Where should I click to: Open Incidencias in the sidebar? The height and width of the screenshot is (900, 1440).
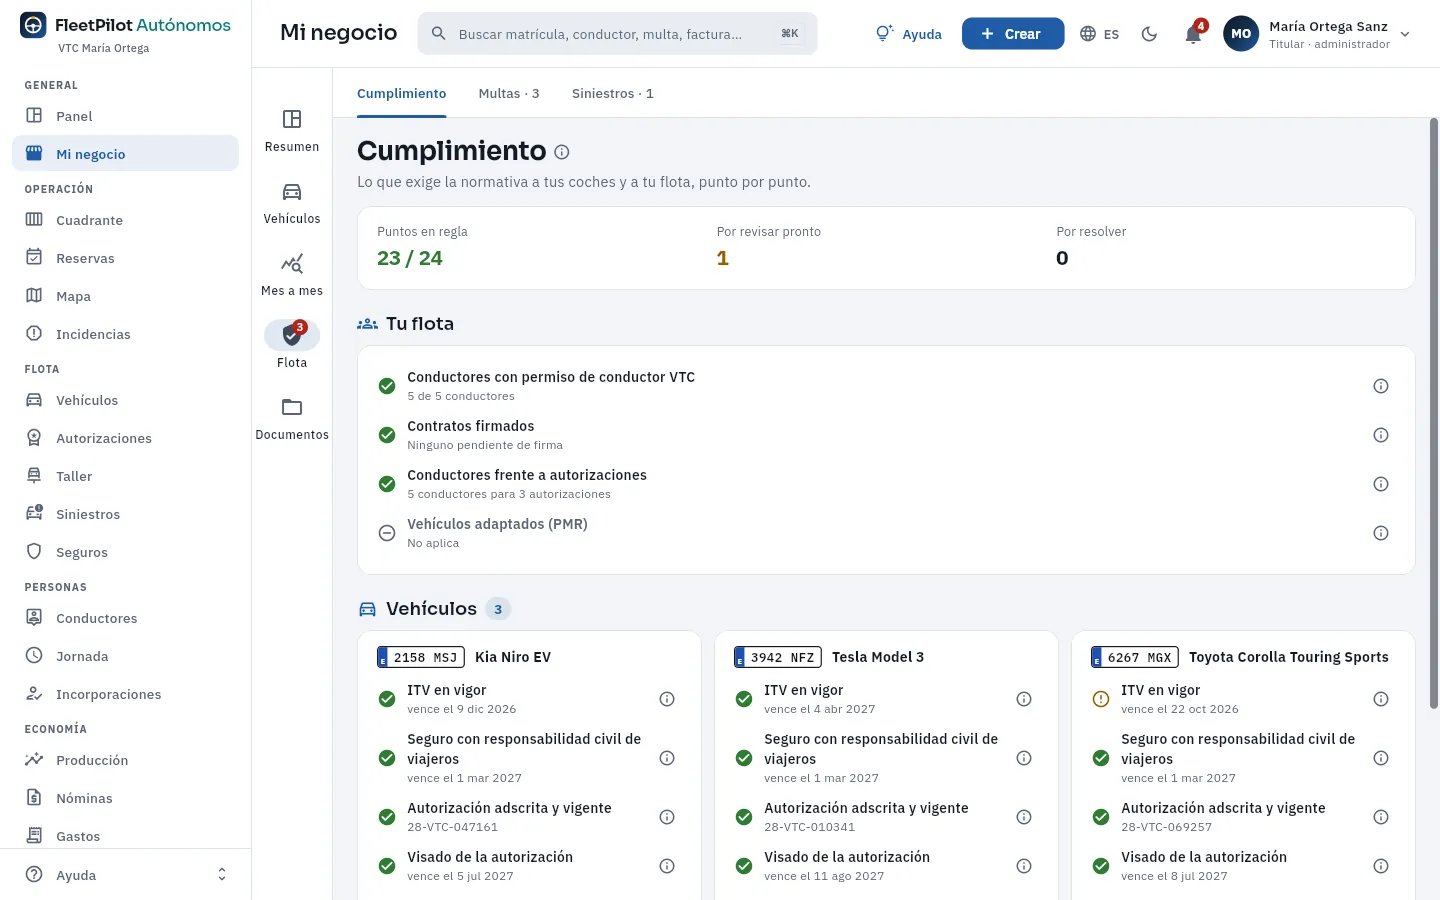[x=125, y=334]
